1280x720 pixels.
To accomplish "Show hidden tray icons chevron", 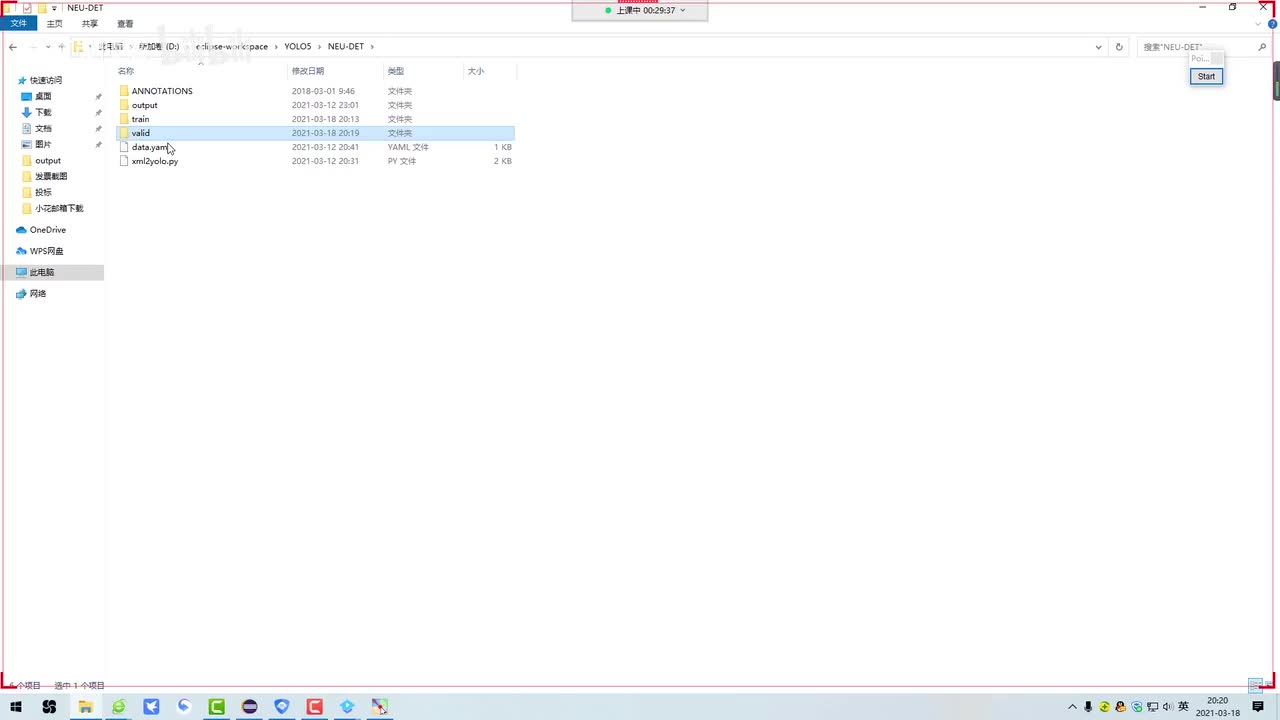I will point(1073,707).
